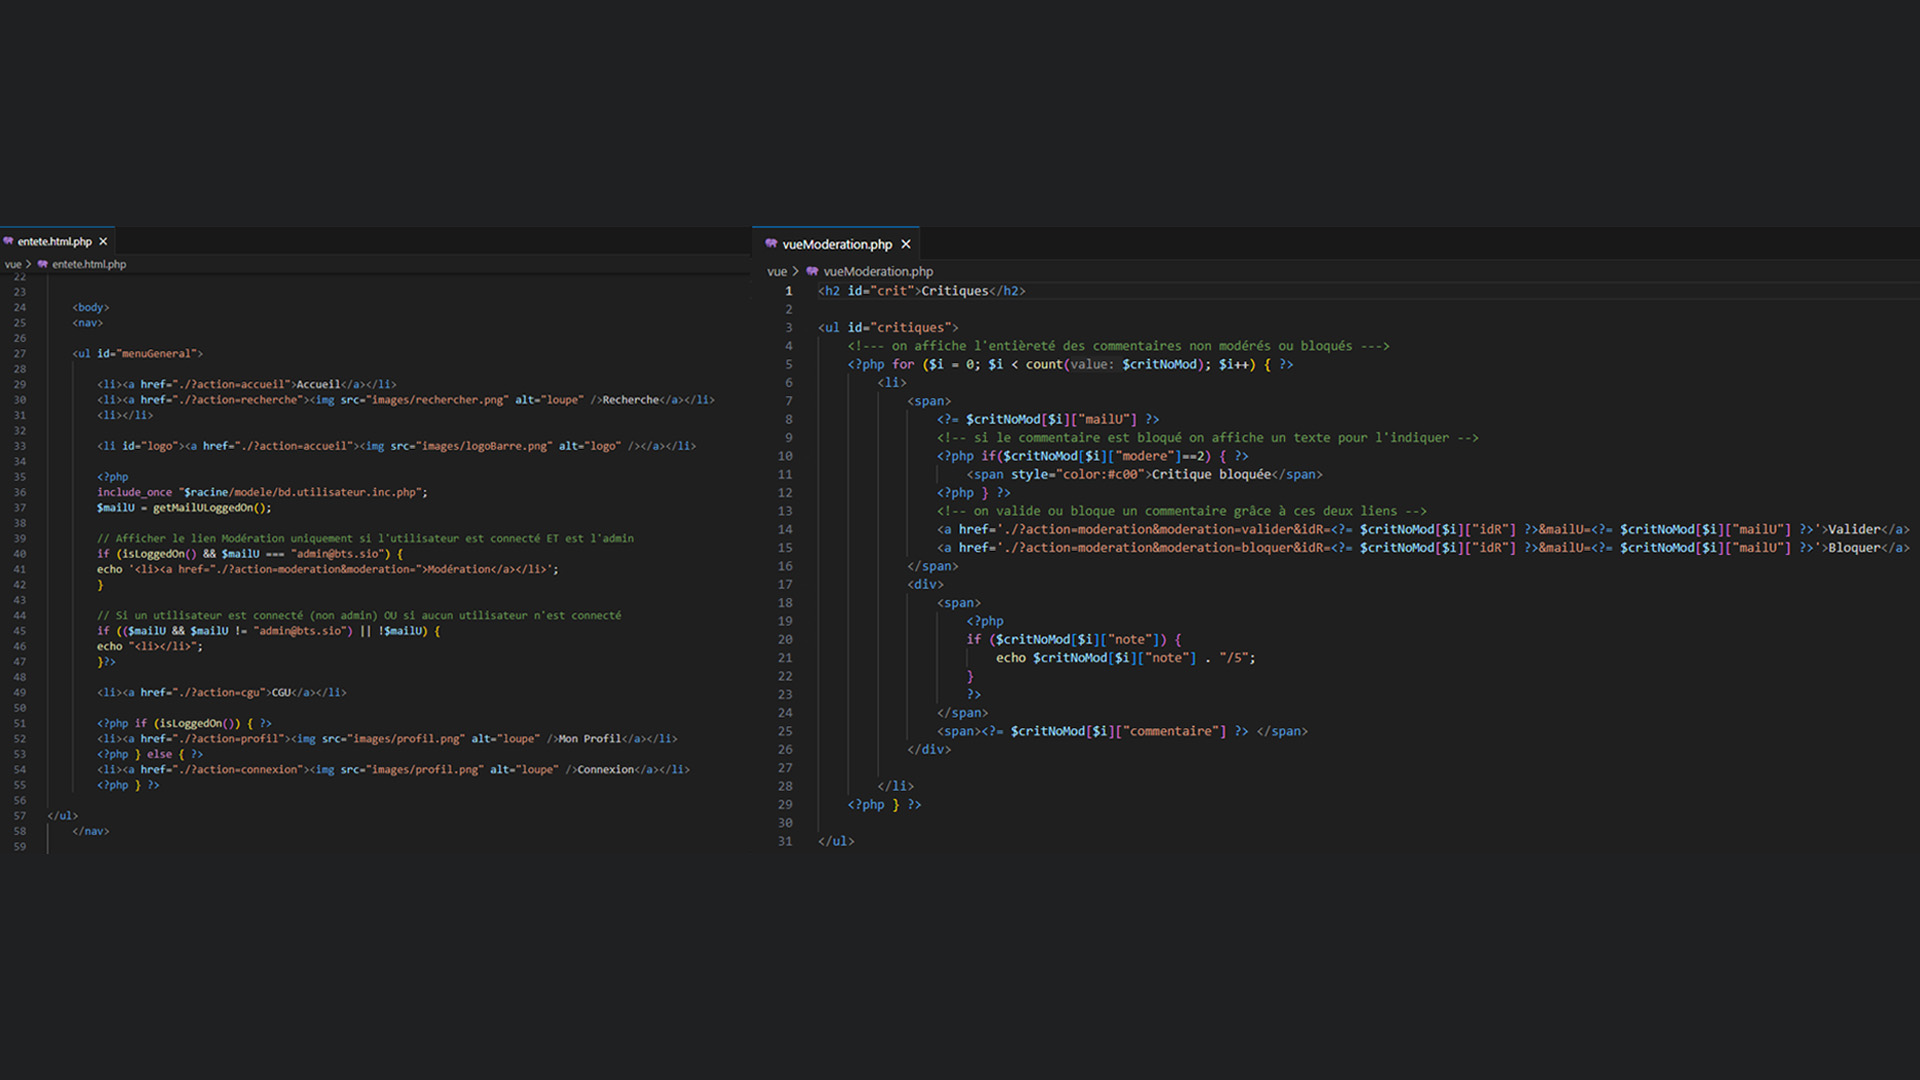Click the '</nav>' tag on line 58

(x=91, y=831)
